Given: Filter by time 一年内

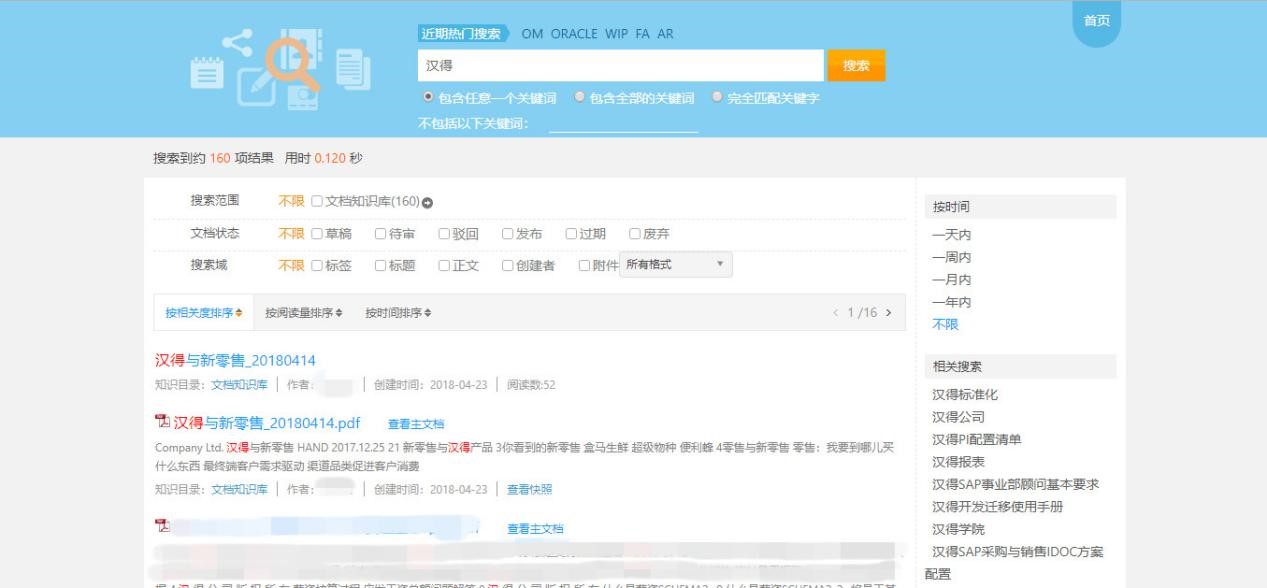Looking at the screenshot, I should click(x=951, y=302).
